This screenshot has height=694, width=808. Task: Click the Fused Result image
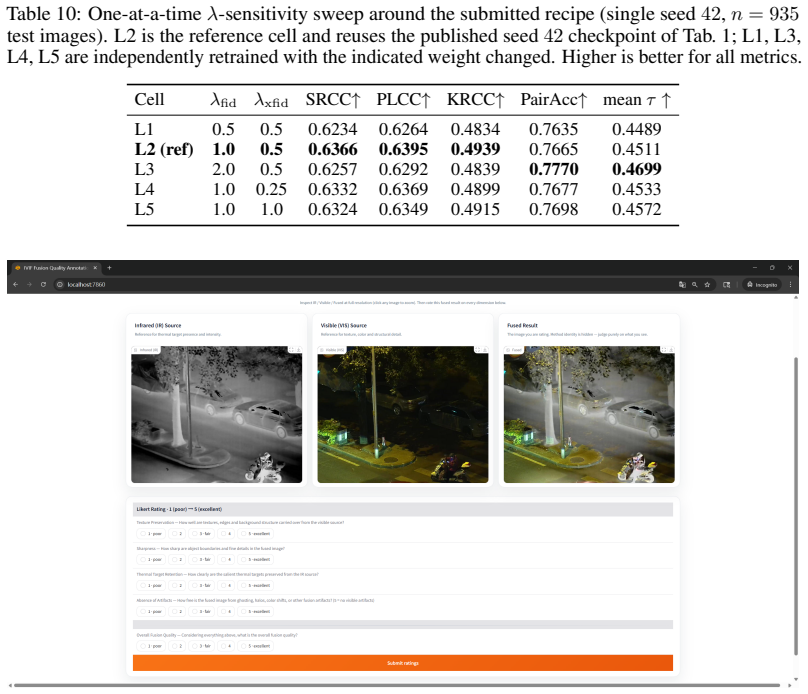tap(589, 415)
